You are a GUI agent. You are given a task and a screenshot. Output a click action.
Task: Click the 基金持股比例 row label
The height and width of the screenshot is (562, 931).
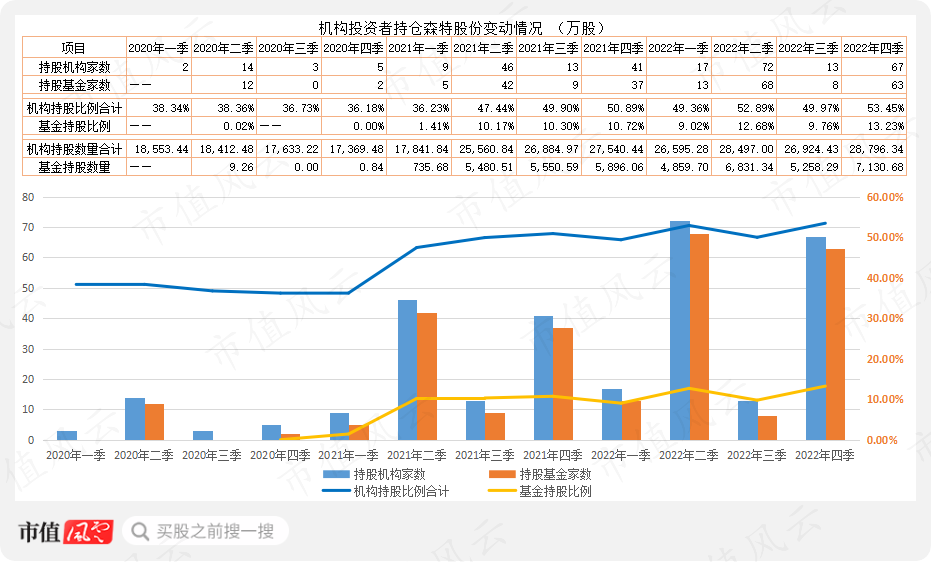coord(74,126)
